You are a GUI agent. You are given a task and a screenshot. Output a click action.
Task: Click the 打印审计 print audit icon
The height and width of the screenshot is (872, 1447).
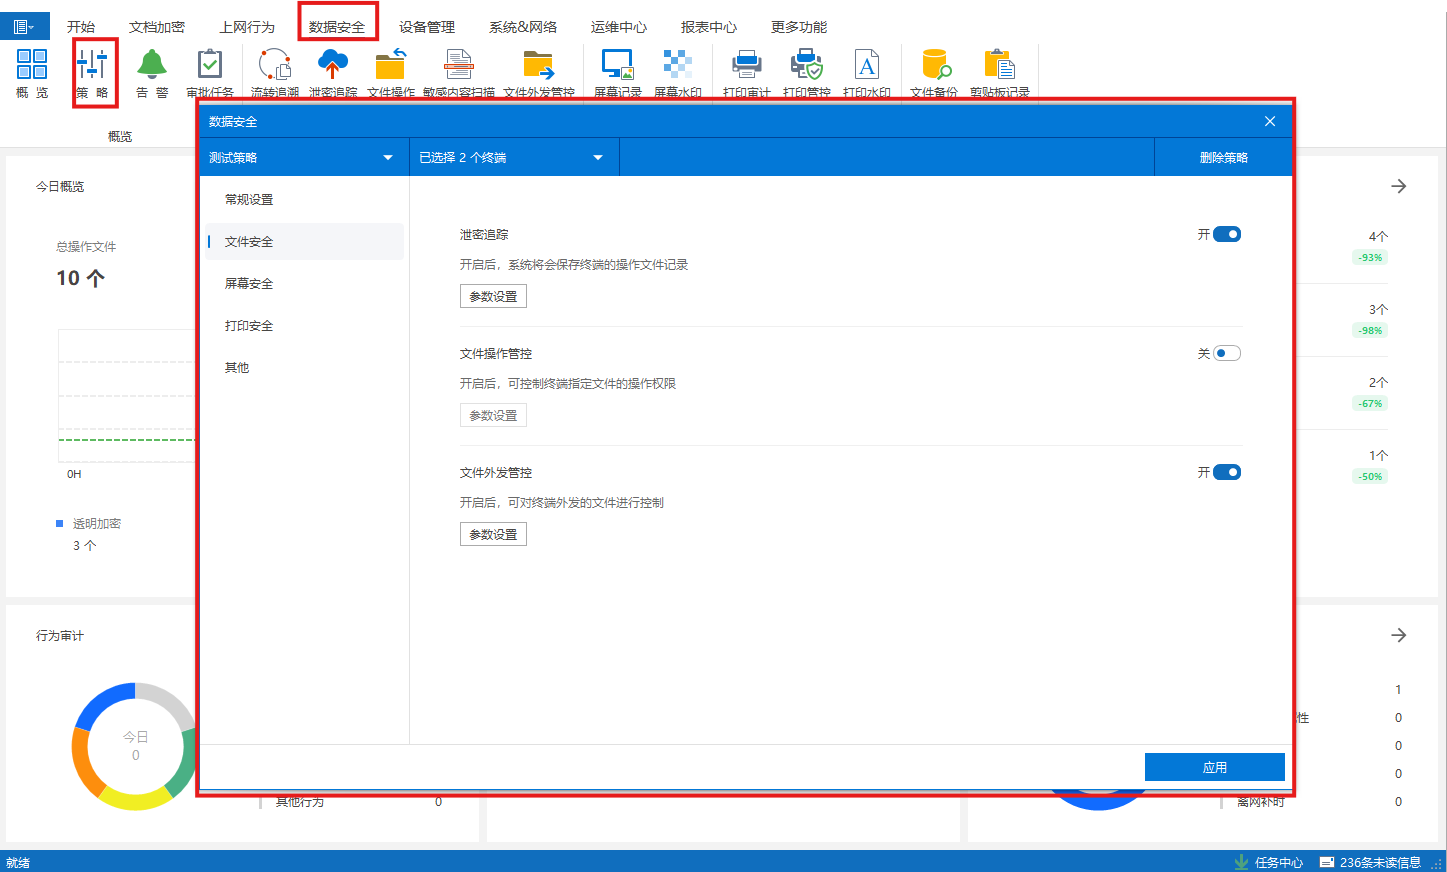746,70
